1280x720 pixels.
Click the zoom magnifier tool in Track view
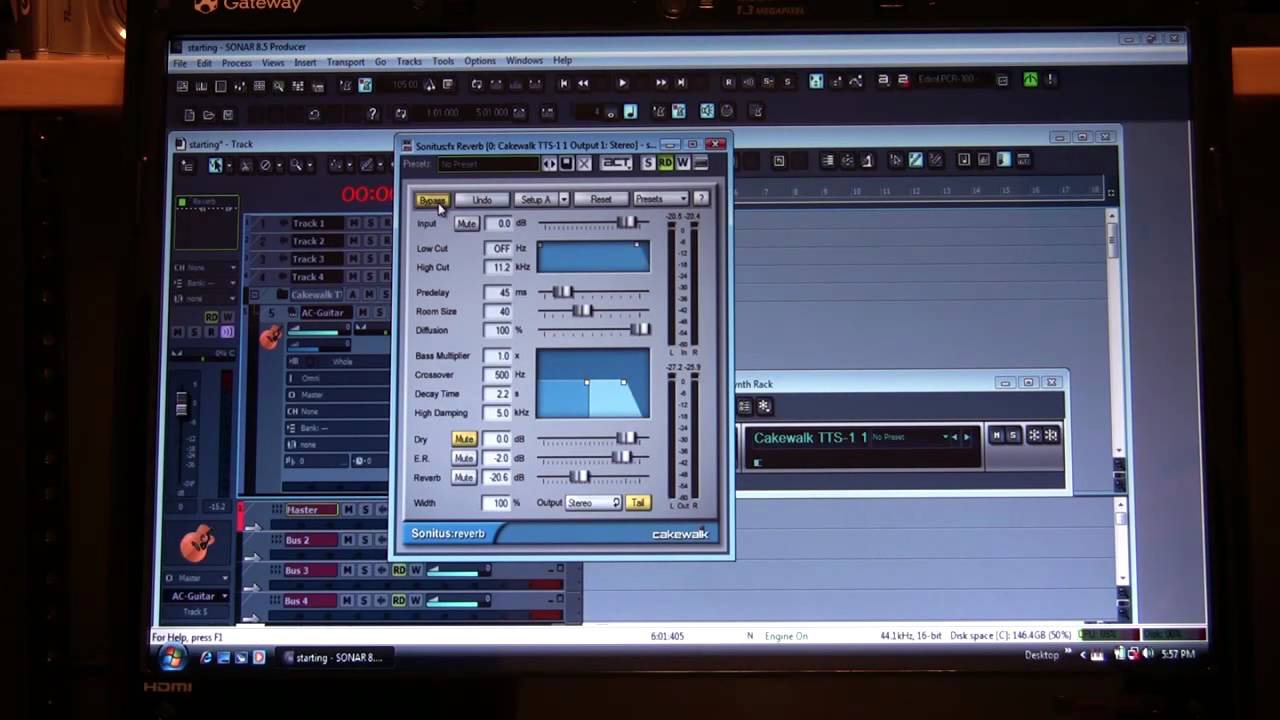(x=296, y=165)
